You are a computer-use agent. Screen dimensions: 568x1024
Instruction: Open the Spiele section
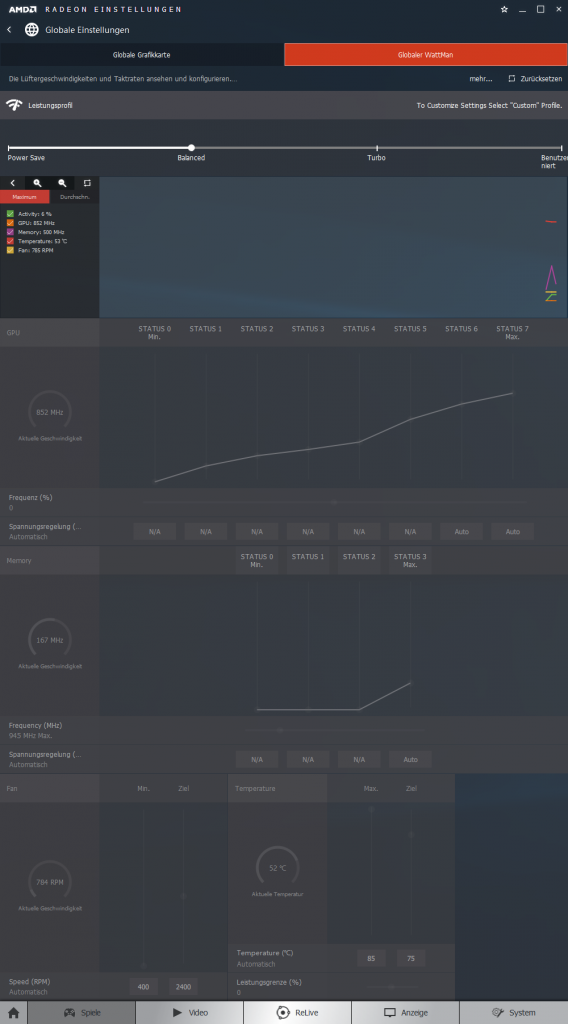click(82, 1012)
